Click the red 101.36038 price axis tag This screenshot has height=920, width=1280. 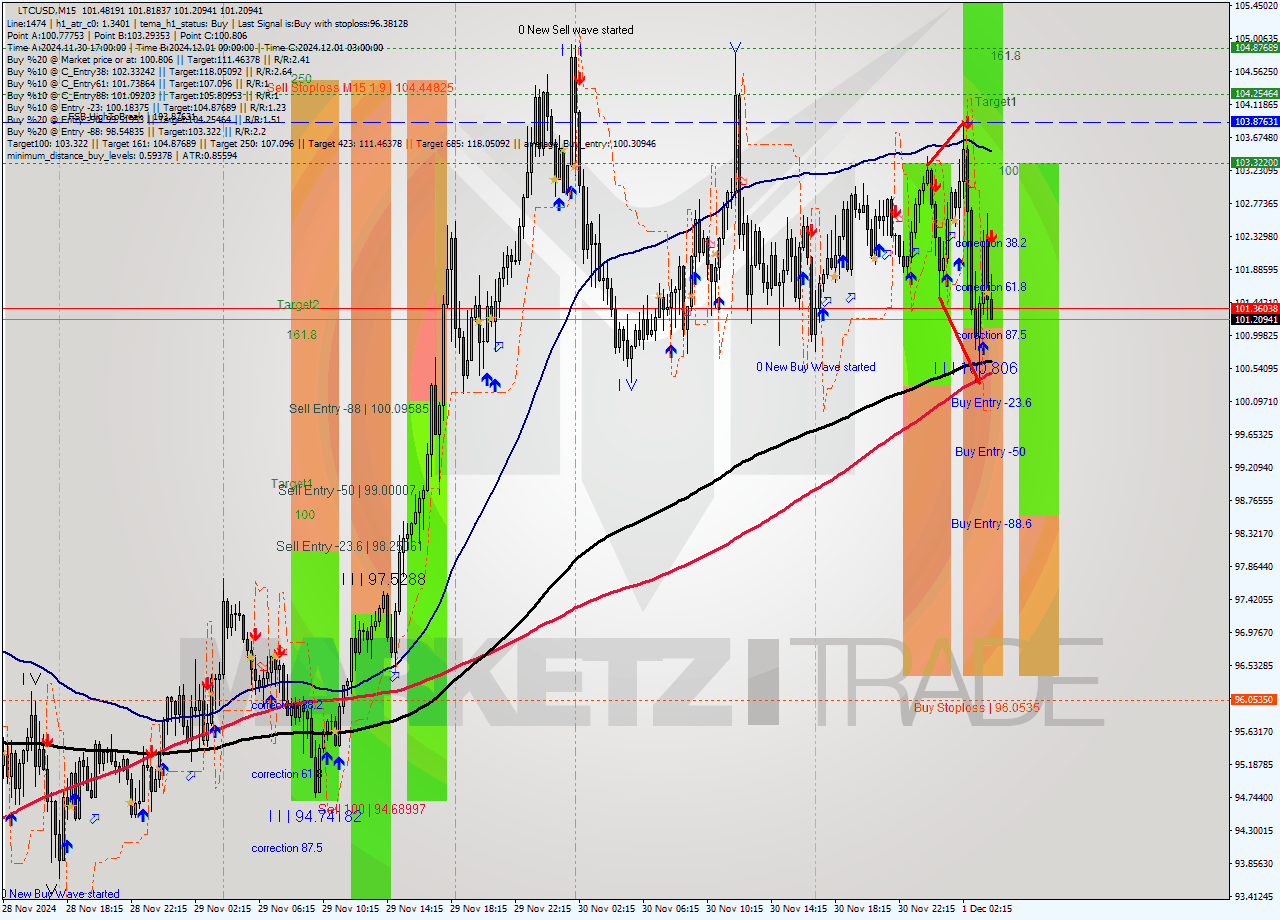click(1255, 308)
